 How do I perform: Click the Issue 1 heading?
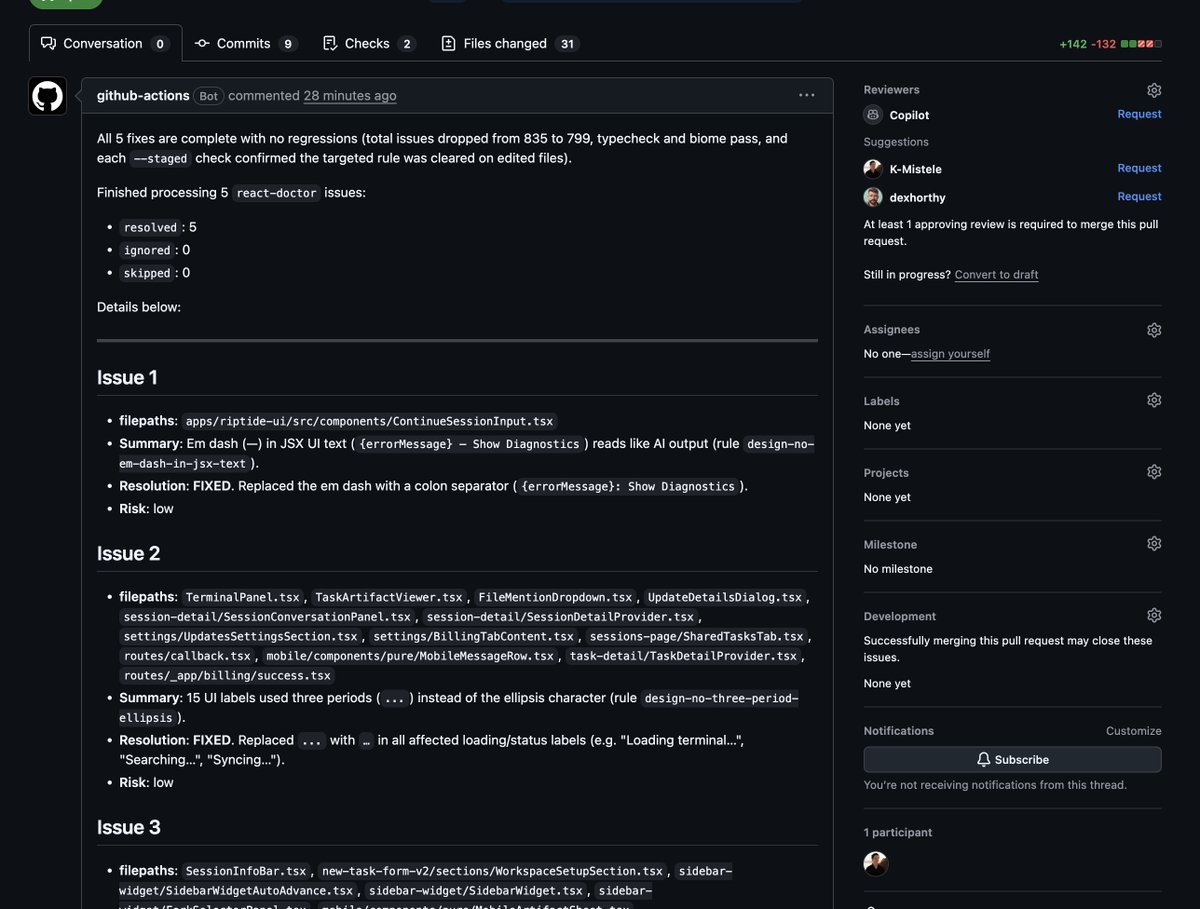click(x=127, y=378)
